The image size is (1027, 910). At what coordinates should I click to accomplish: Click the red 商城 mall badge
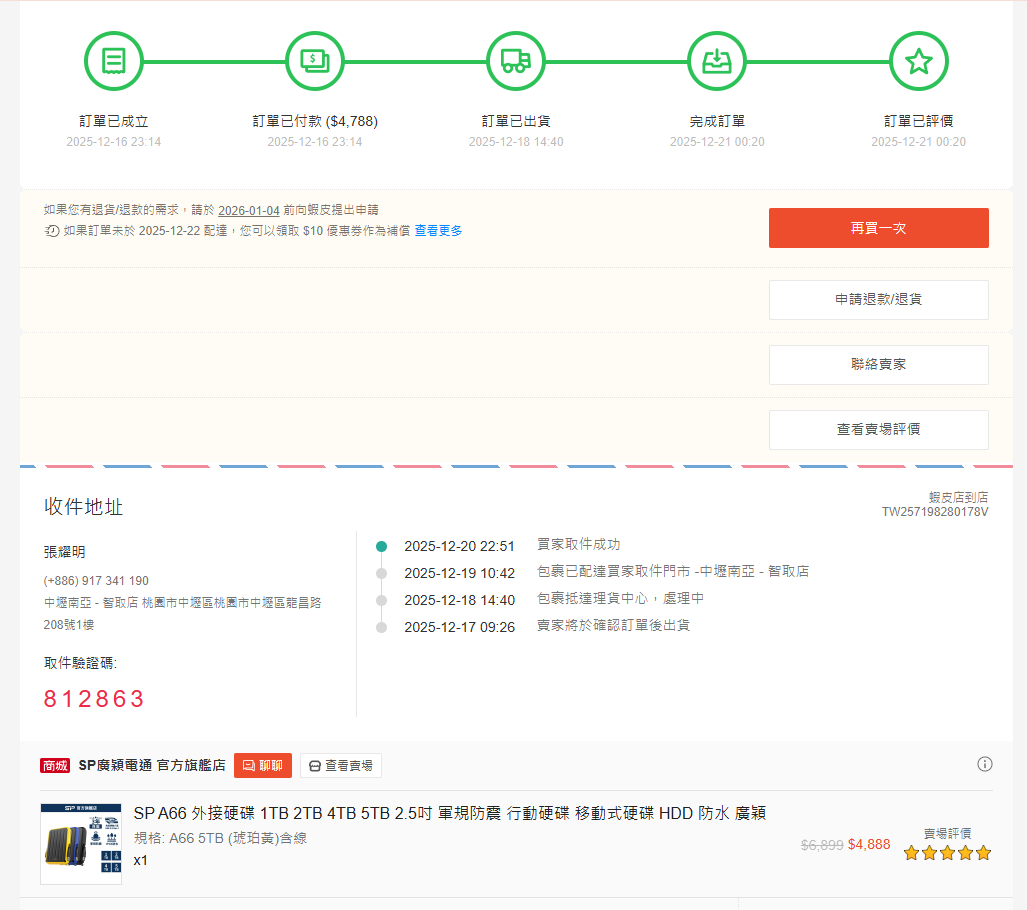(55, 766)
